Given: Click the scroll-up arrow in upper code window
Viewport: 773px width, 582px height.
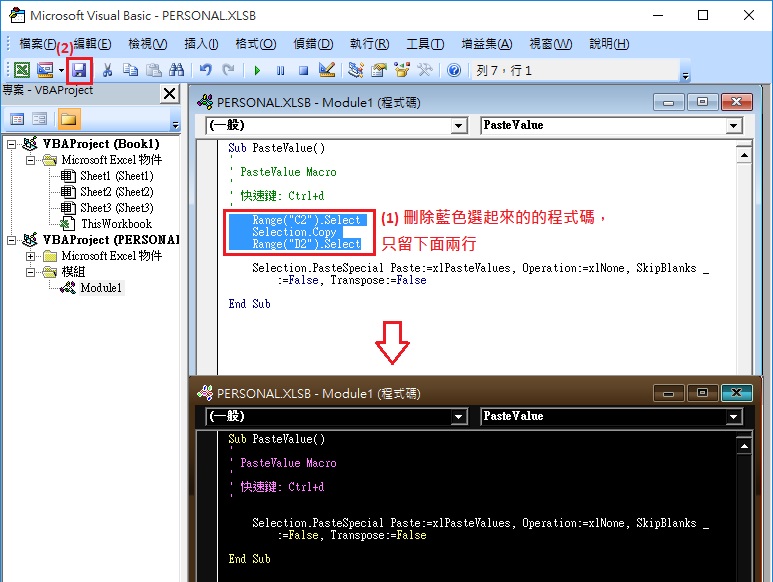Looking at the screenshot, I should (x=744, y=156).
